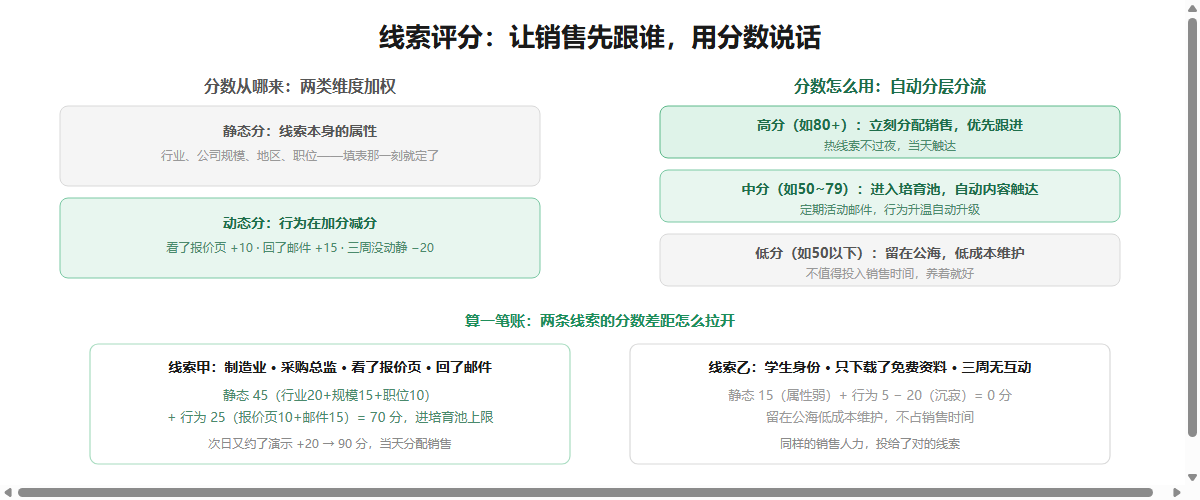Select heading 分数怎么用：自动分层分流
1200x500 pixels.
tap(890, 86)
